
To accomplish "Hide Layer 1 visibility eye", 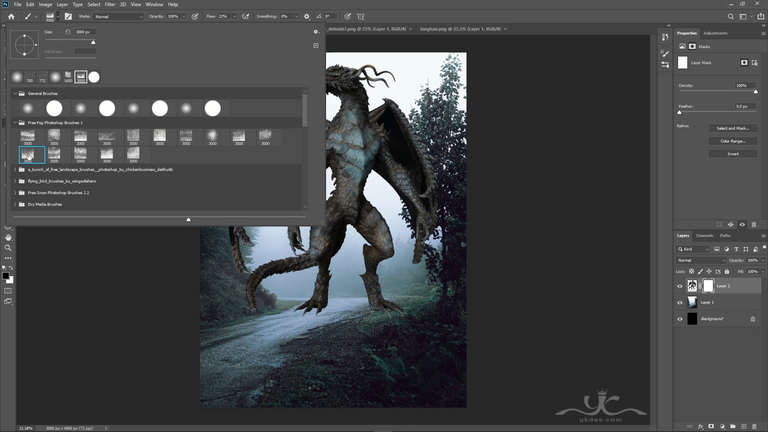I will (680, 303).
